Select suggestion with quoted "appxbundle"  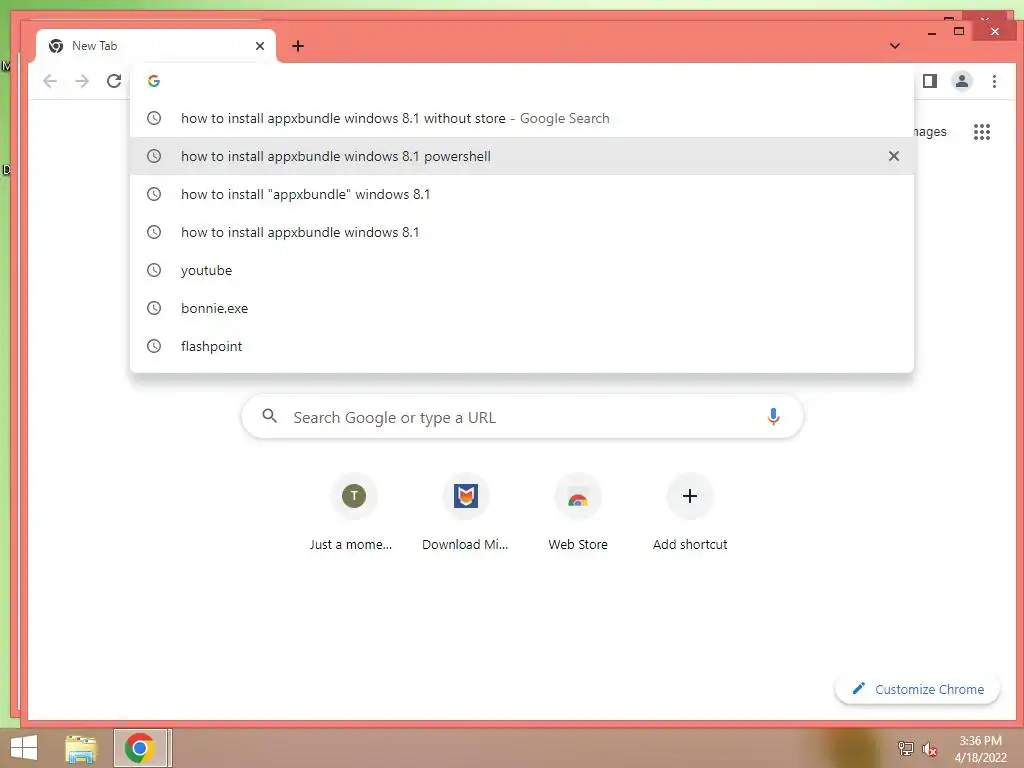(x=522, y=194)
